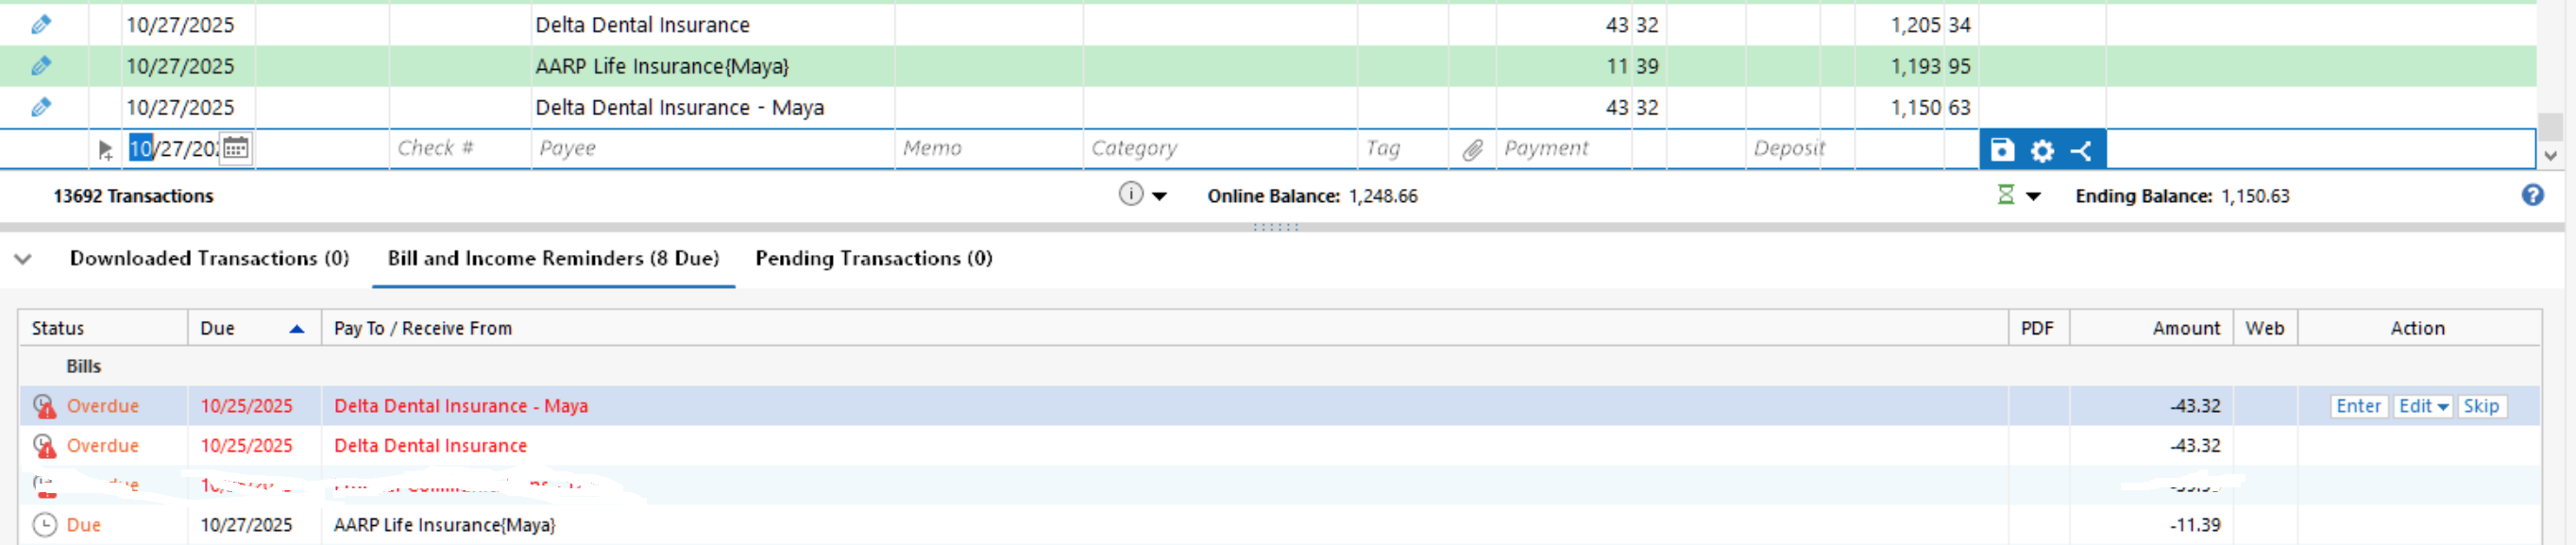The height and width of the screenshot is (545, 2576).
Task: Click overdue icon for Delta Dental Insurance - Maya
Action: (x=44, y=406)
